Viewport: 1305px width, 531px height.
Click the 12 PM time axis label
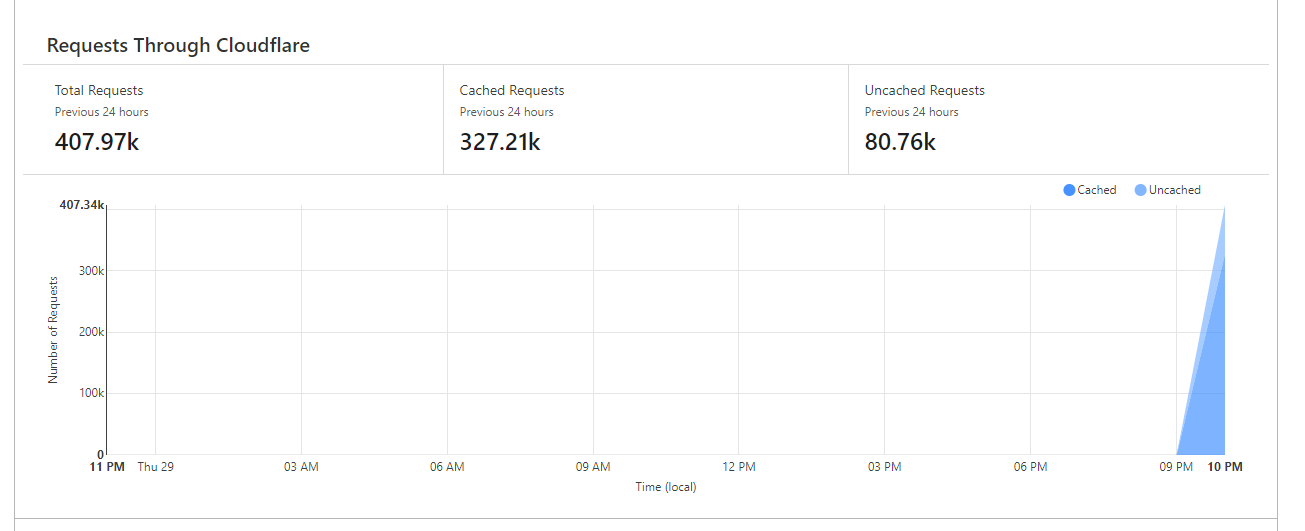coord(738,467)
